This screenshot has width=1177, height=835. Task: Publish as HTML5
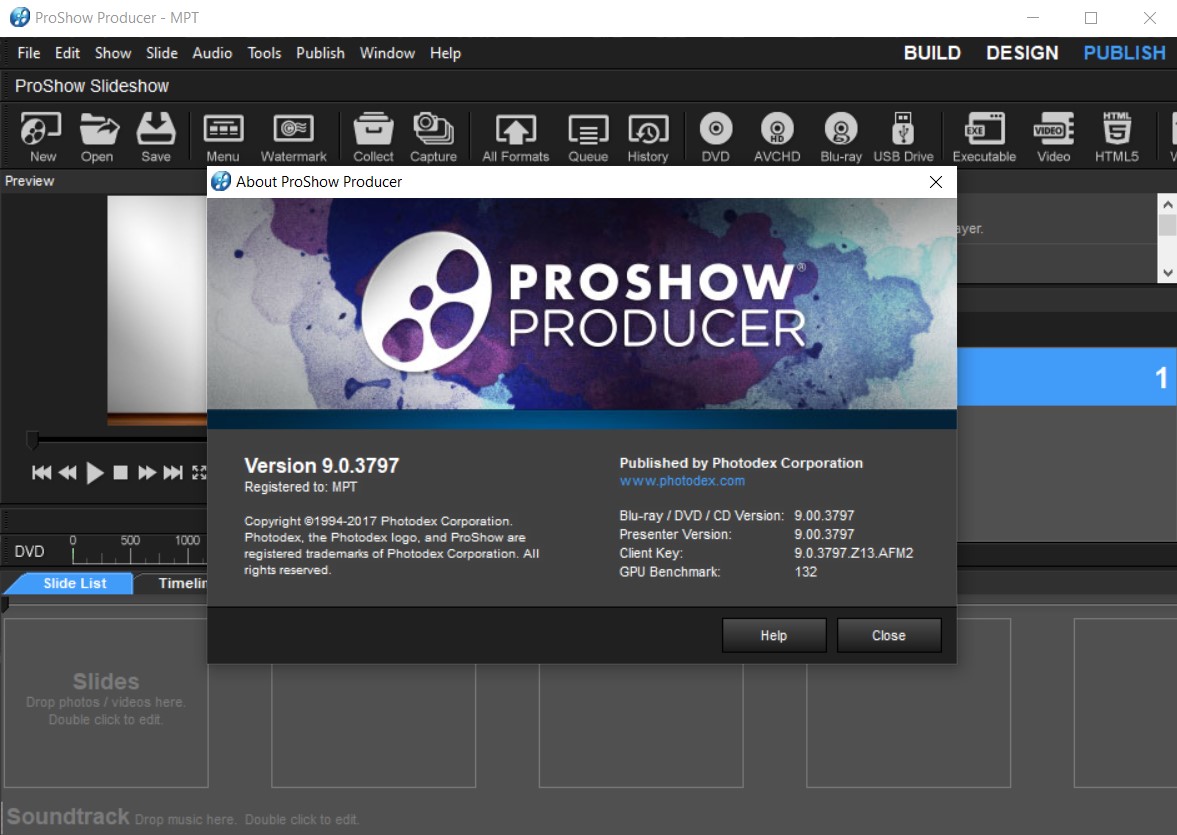1116,136
